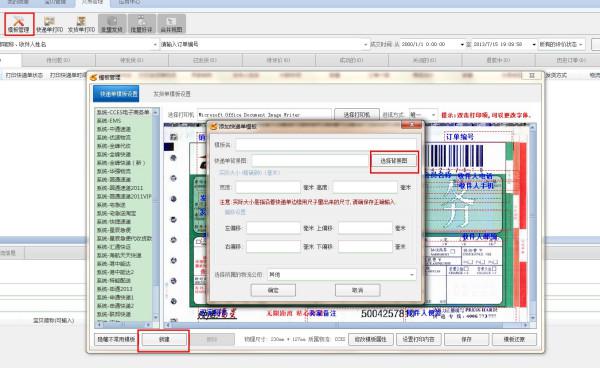Click 取消 in the add template dialog
The width and height of the screenshot is (600, 368).
[357, 290]
